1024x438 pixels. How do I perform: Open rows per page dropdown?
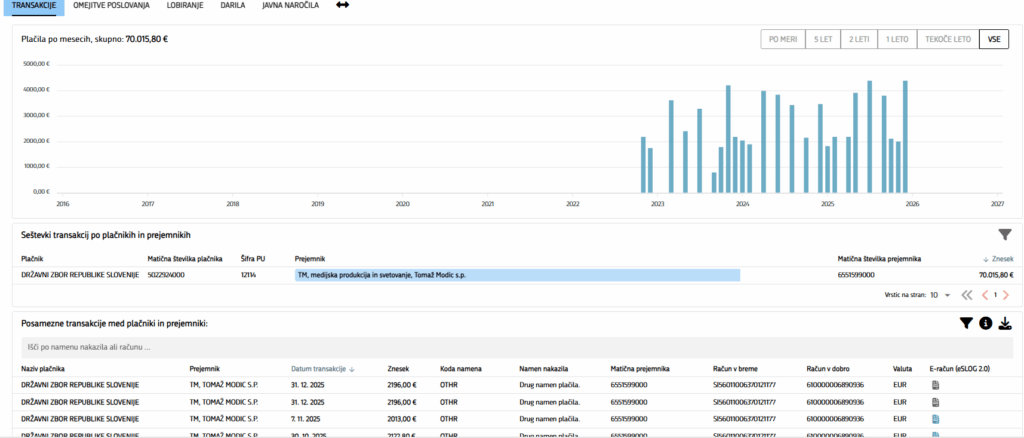(x=939, y=295)
